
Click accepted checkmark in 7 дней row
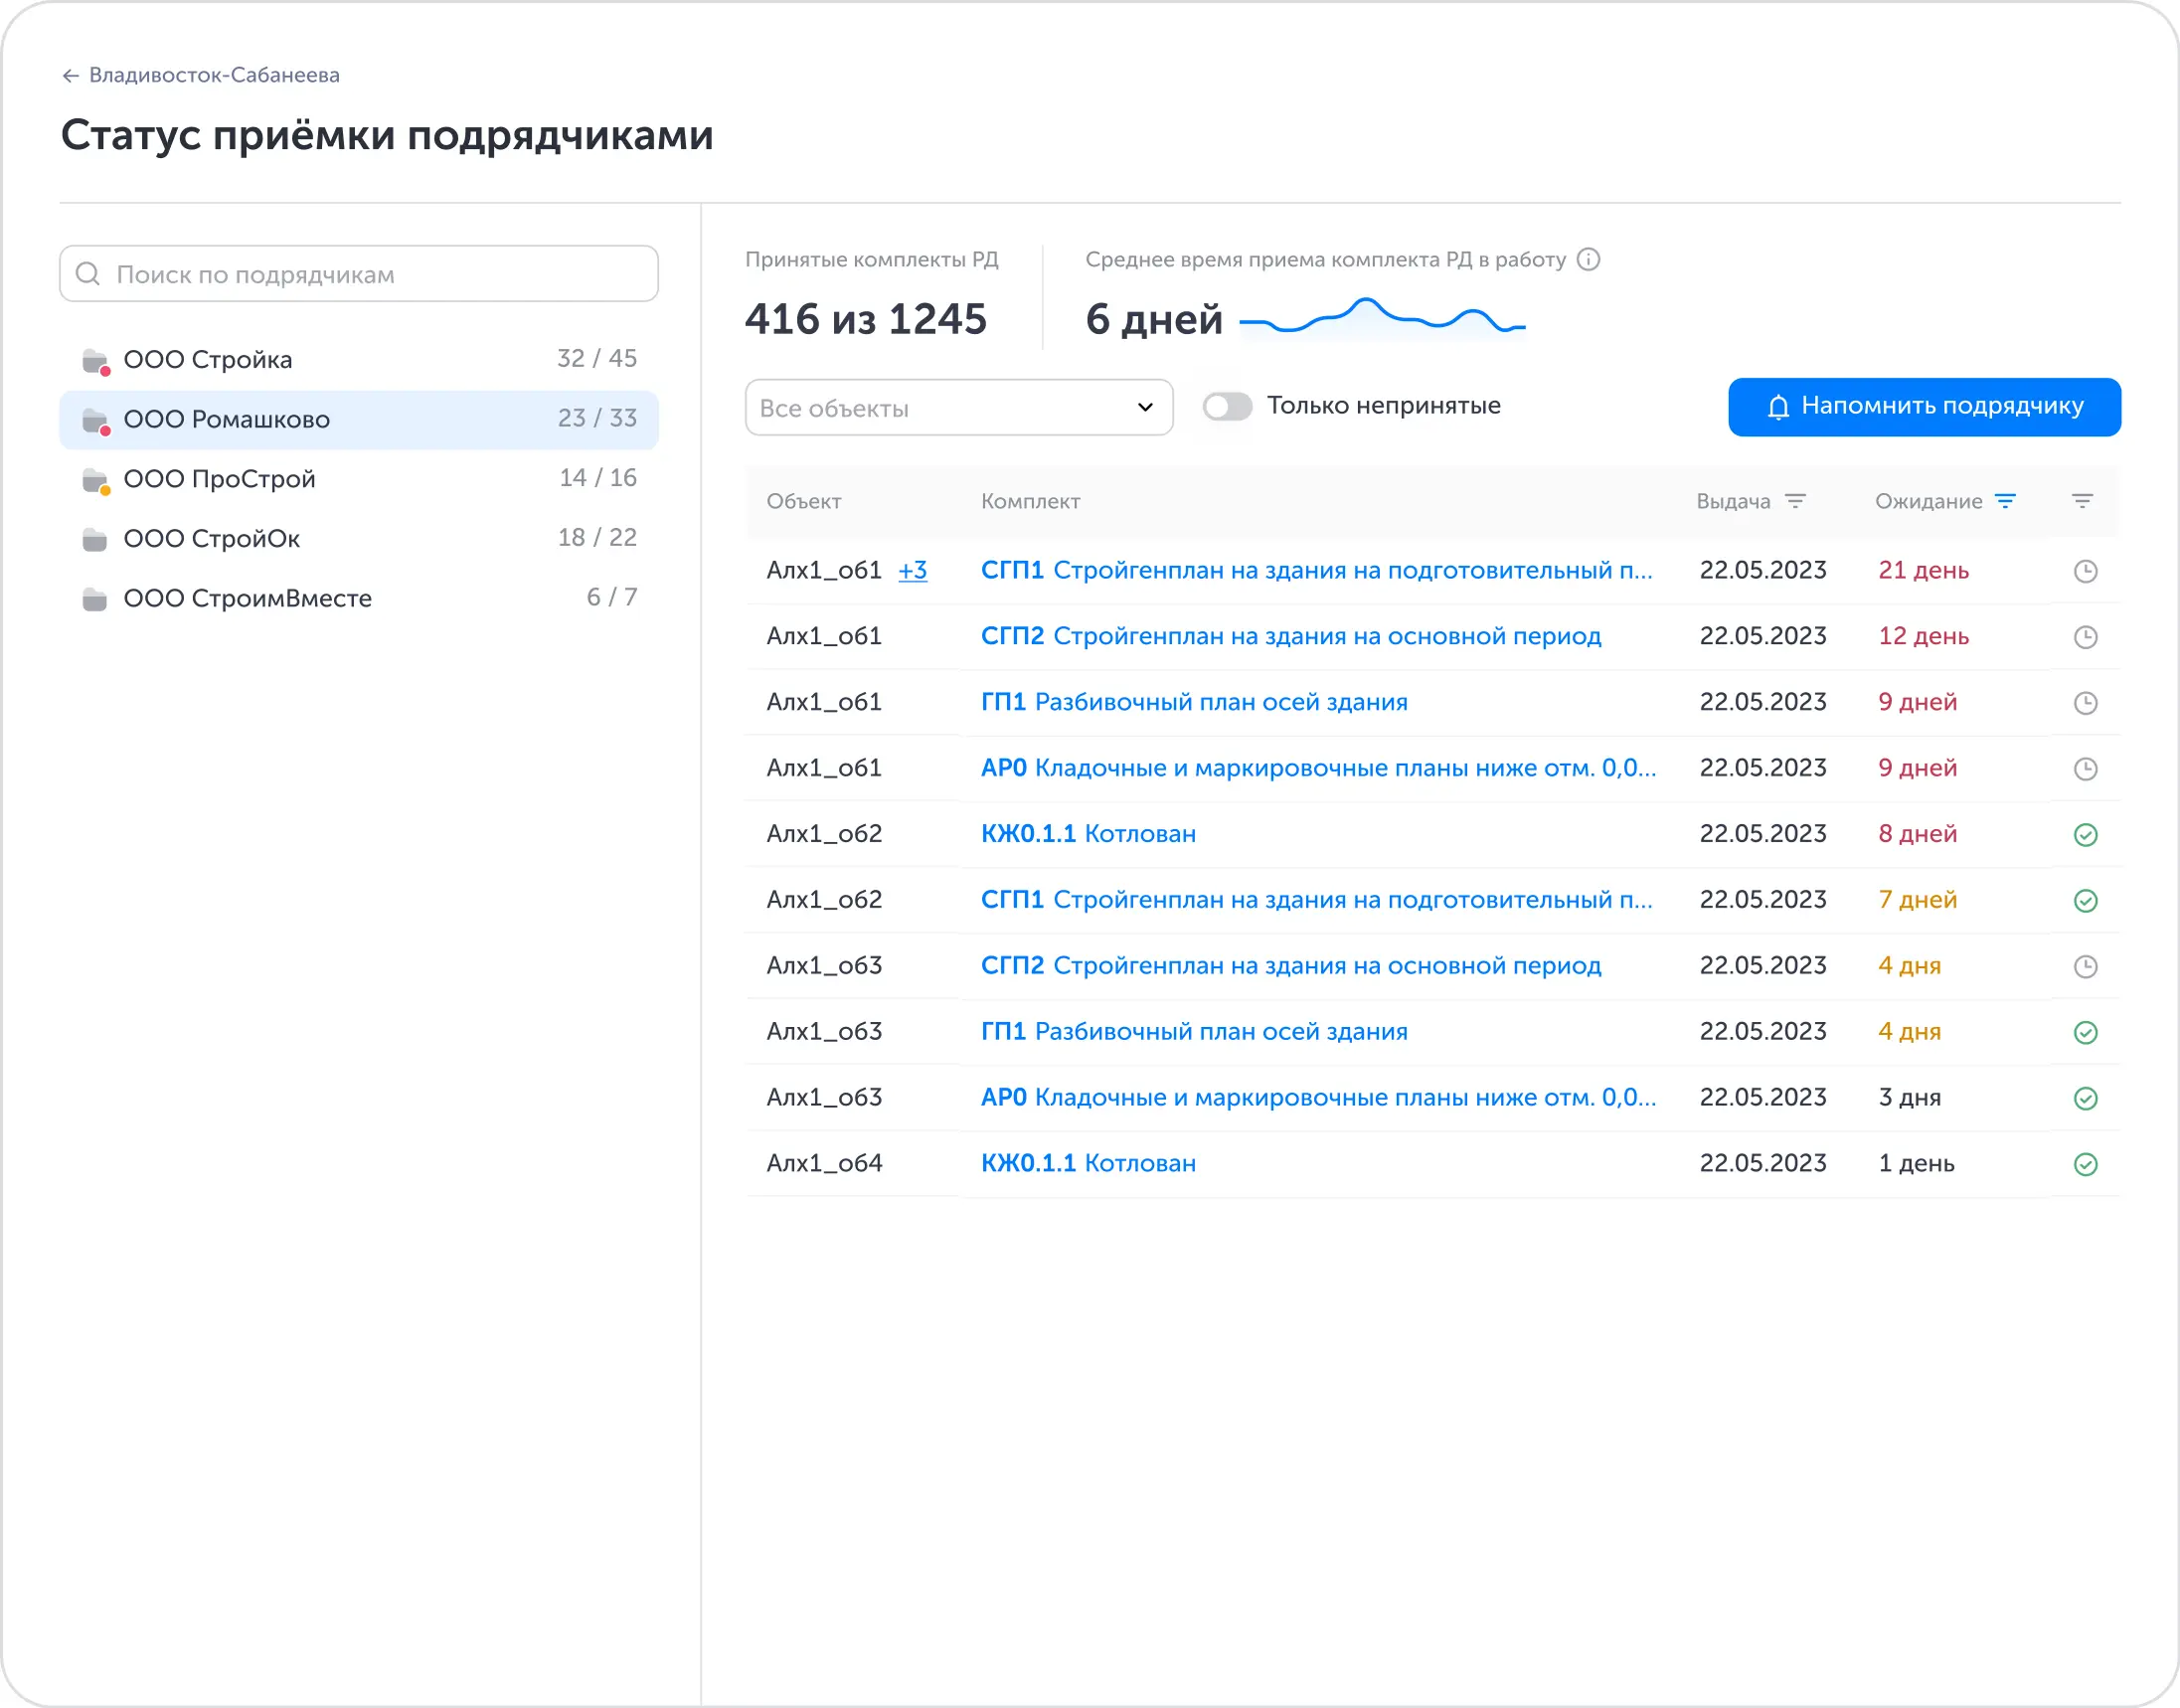(2085, 901)
